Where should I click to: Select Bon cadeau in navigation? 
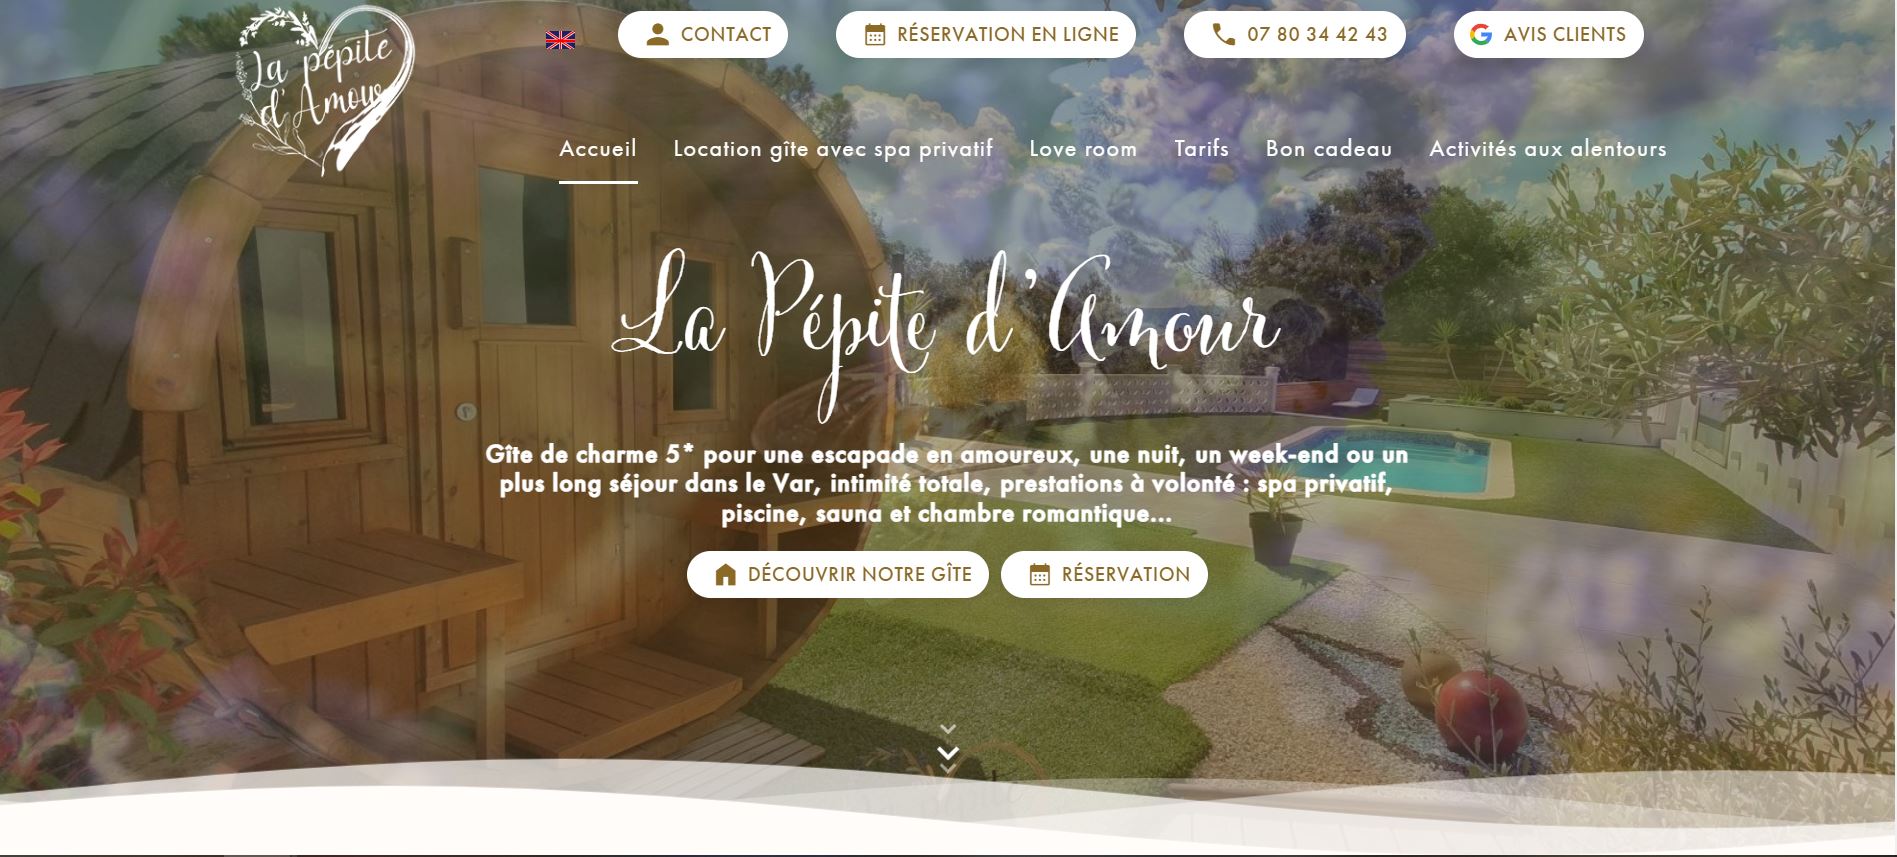coord(1329,149)
